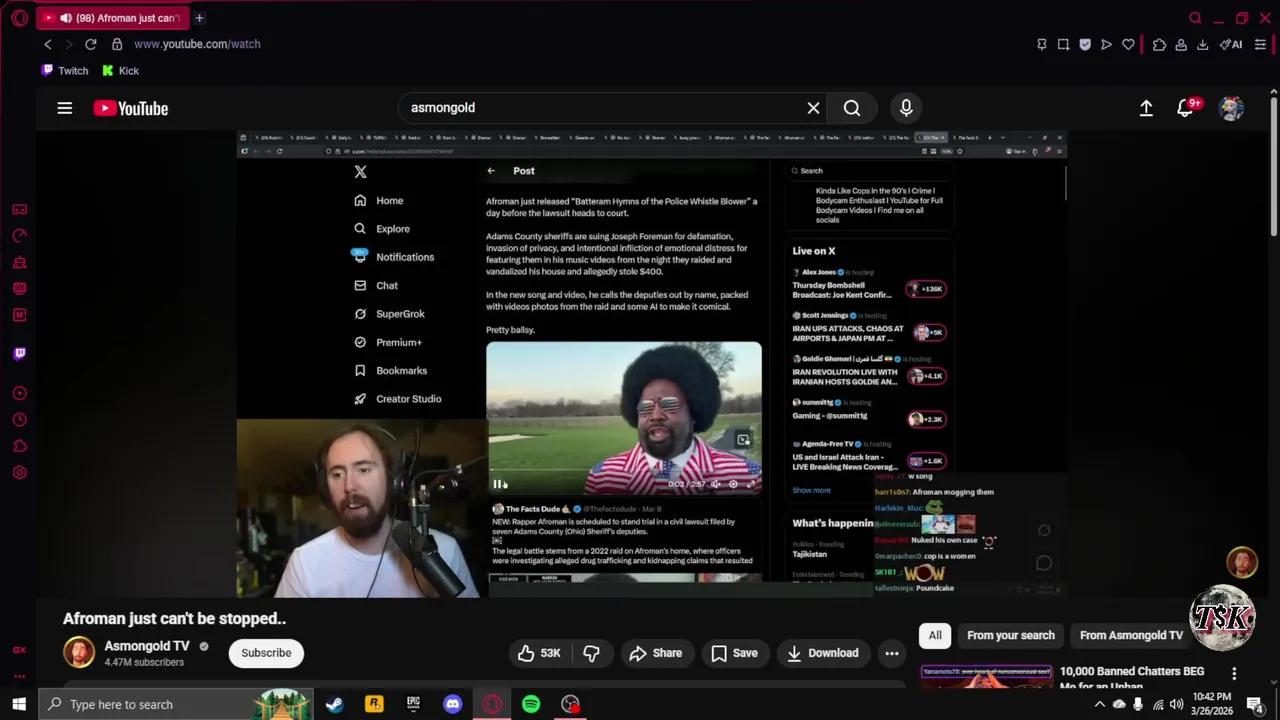This screenshot has width=1280, height=720.
Task: Select From your search chip
Action: point(1011,635)
